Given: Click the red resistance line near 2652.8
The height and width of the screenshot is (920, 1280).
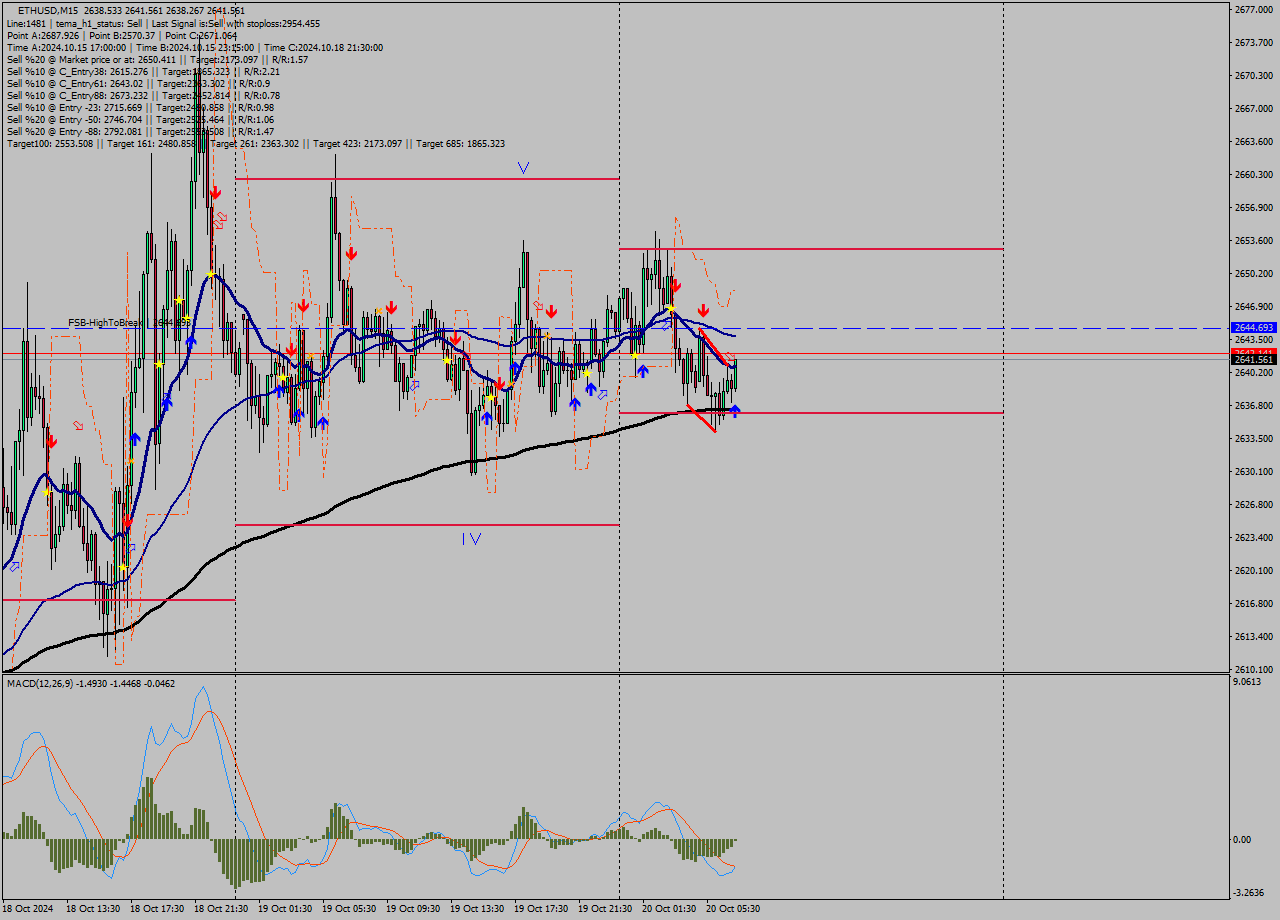Looking at the screenshot, I should (x=811, y=248).
